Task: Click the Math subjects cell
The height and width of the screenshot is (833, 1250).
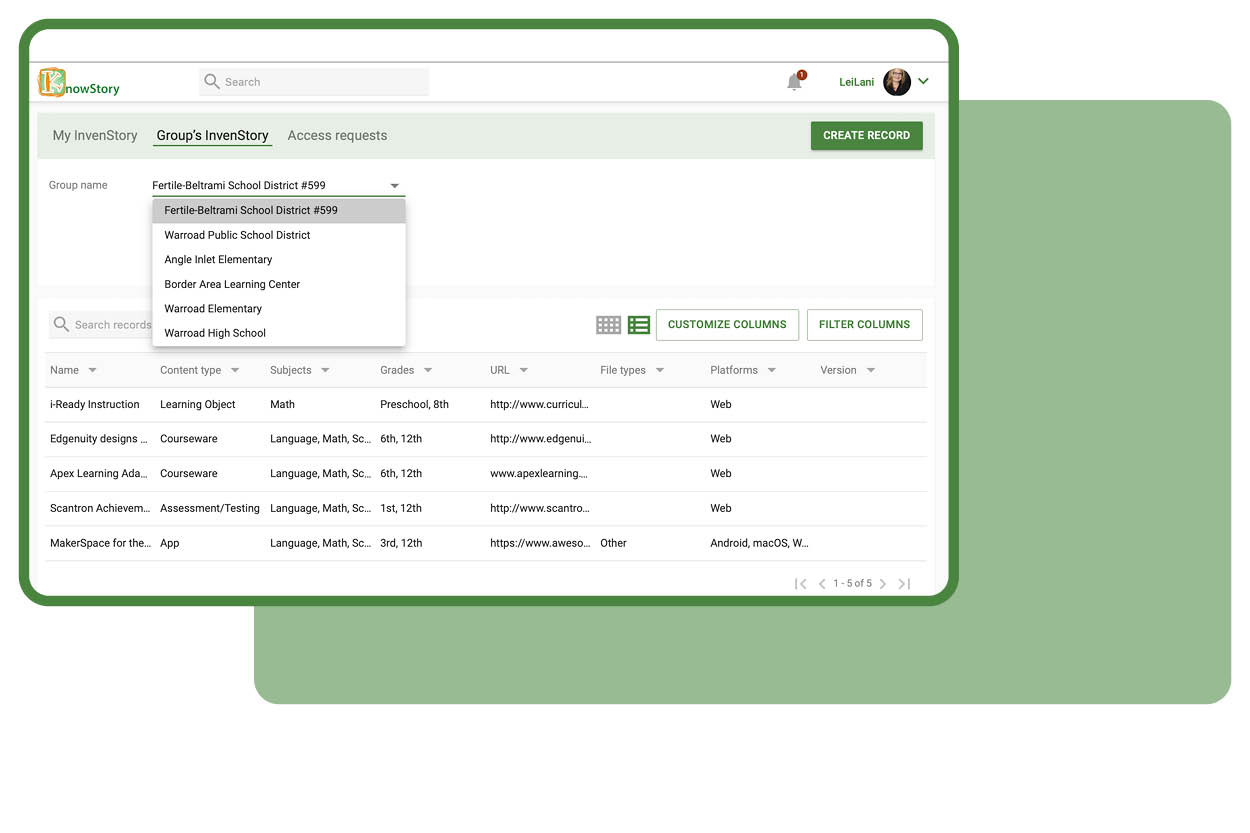Action: (282, 404)
